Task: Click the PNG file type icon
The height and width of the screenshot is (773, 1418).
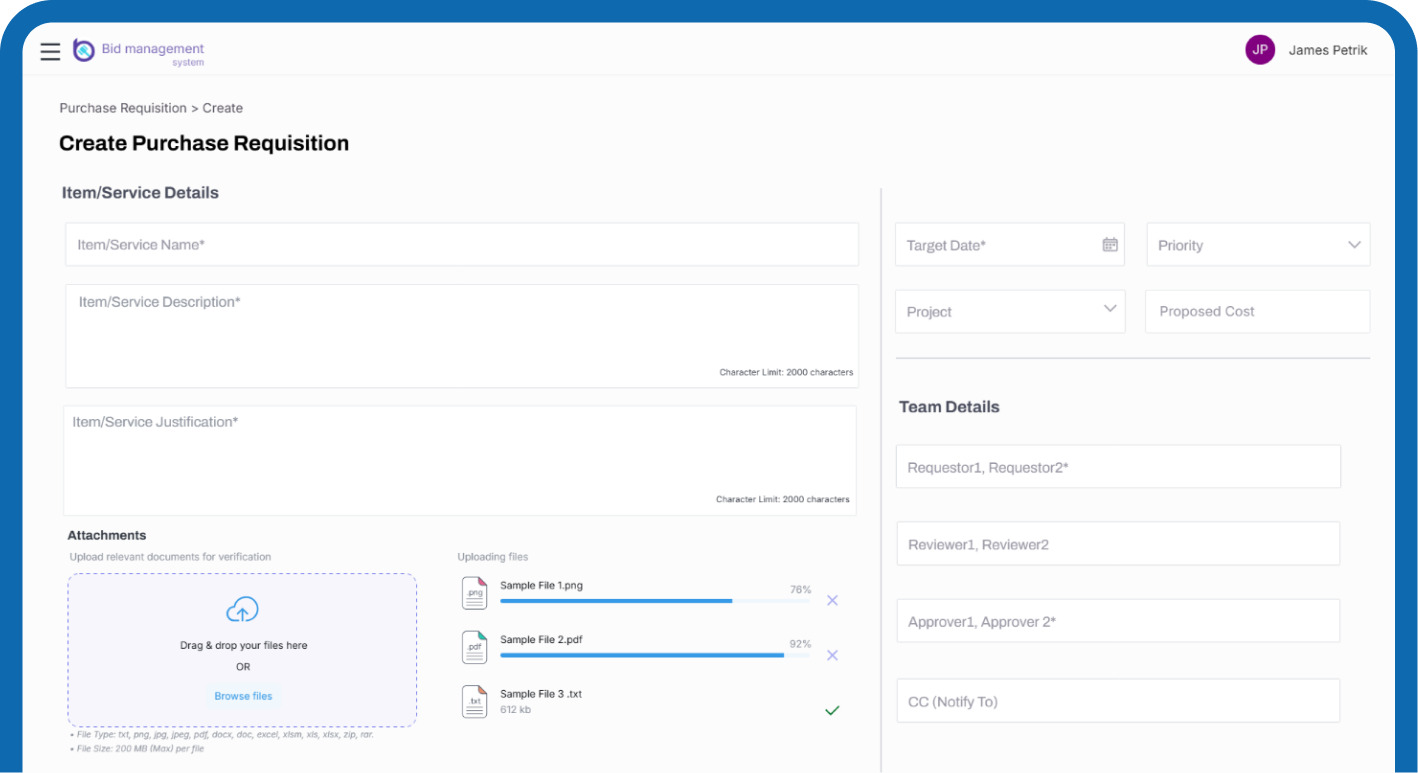Action: 474,592
